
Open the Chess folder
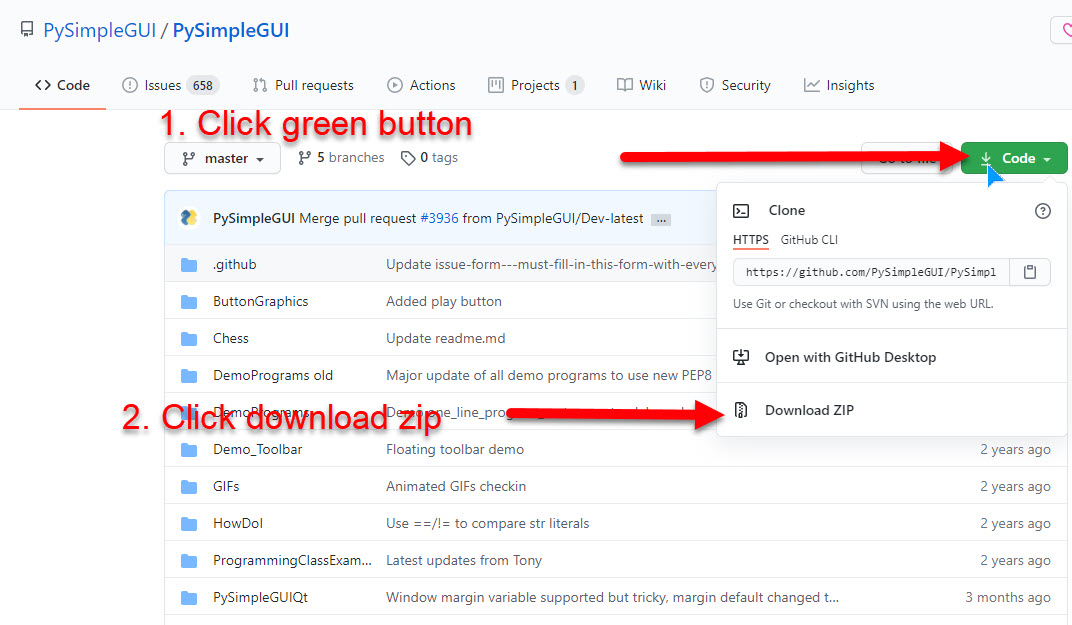tap(231, 338)
